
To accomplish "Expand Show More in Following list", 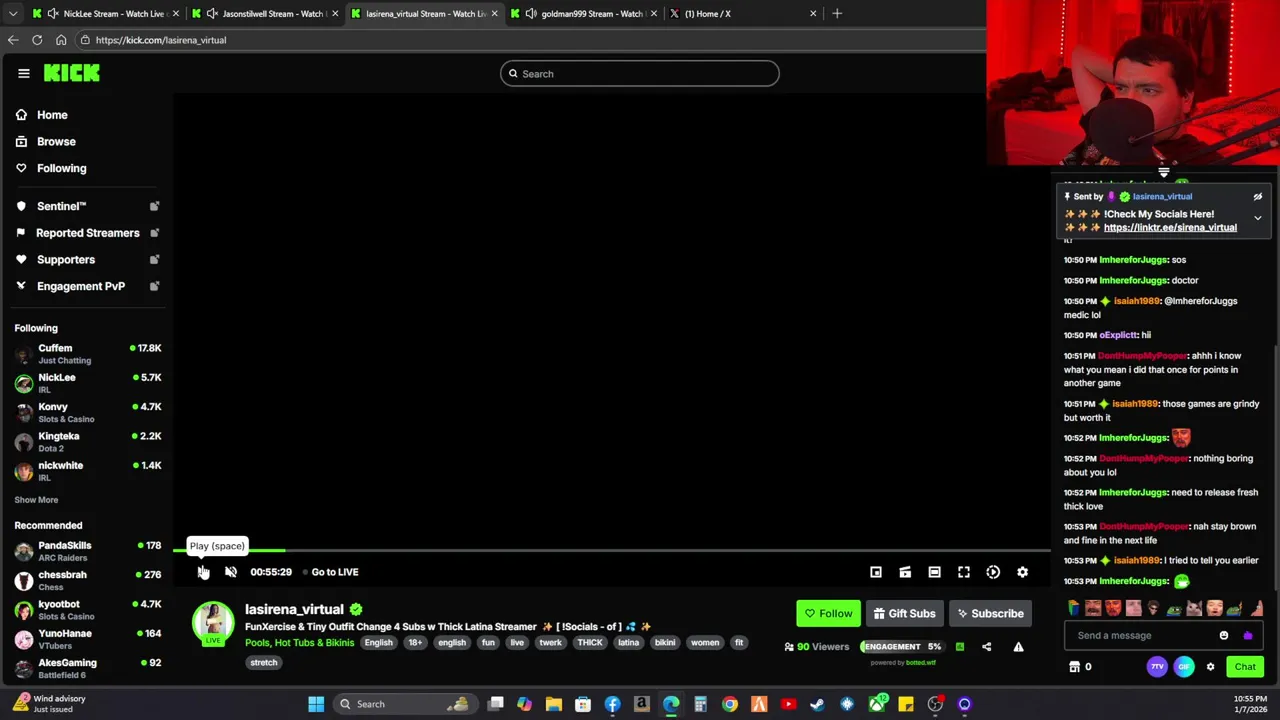I will click(x=36, y=500).
